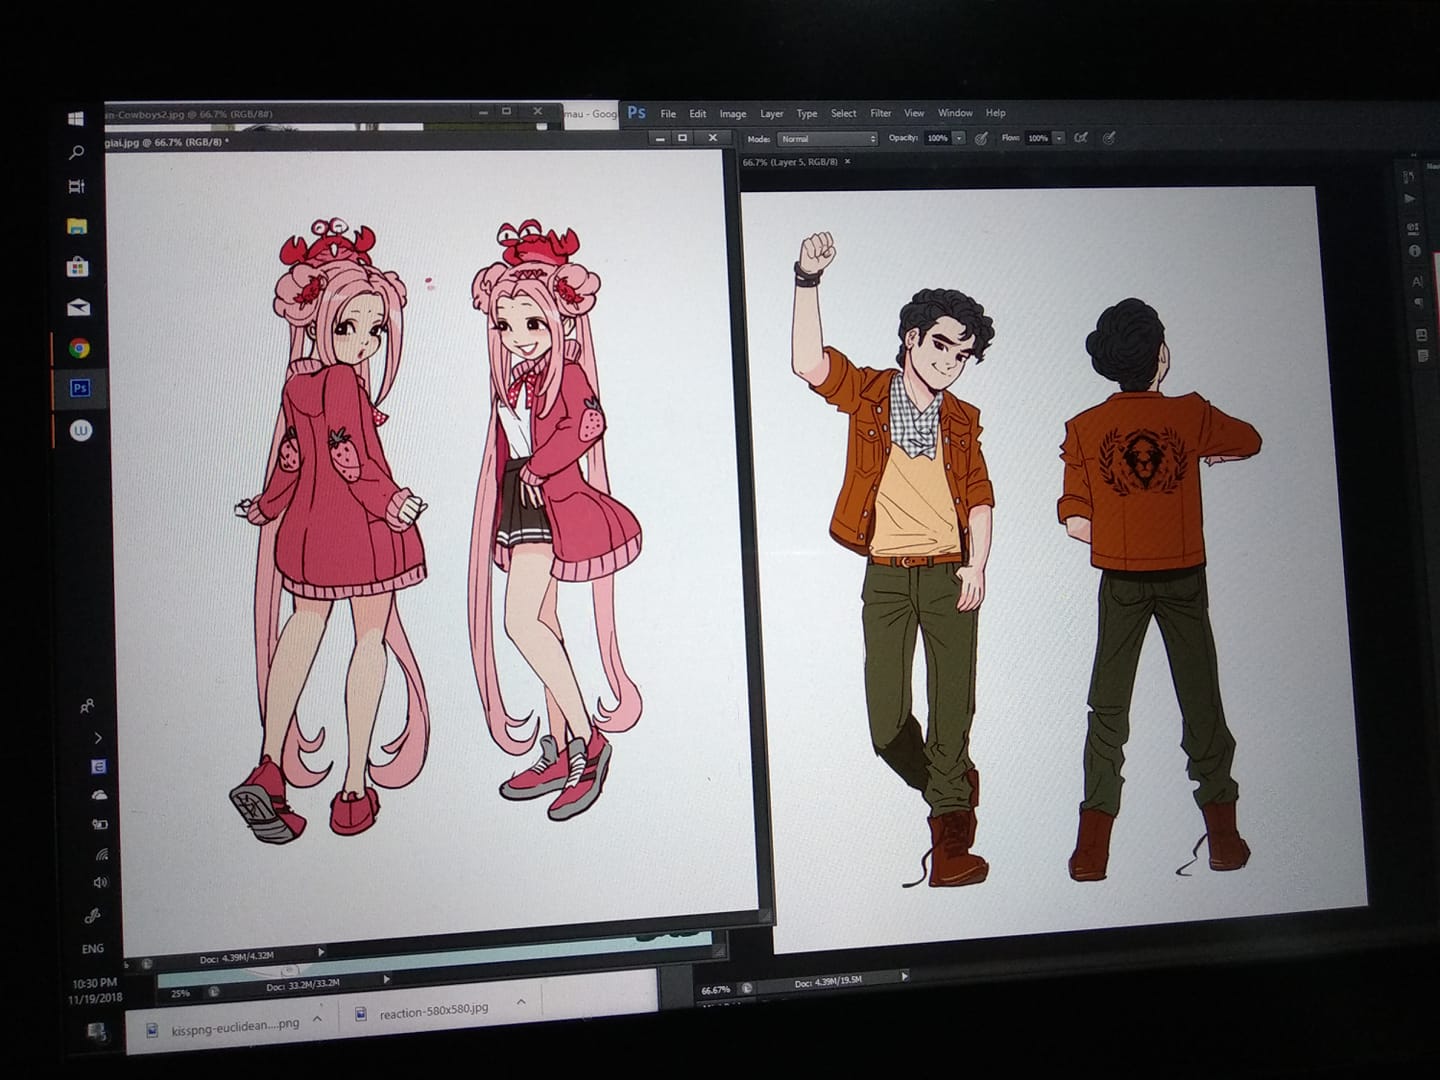Open the giai.jpg status bar arrow menu
This screenshot has width=1440, height=1080.
pyautogui.click(x=321, y=953)
